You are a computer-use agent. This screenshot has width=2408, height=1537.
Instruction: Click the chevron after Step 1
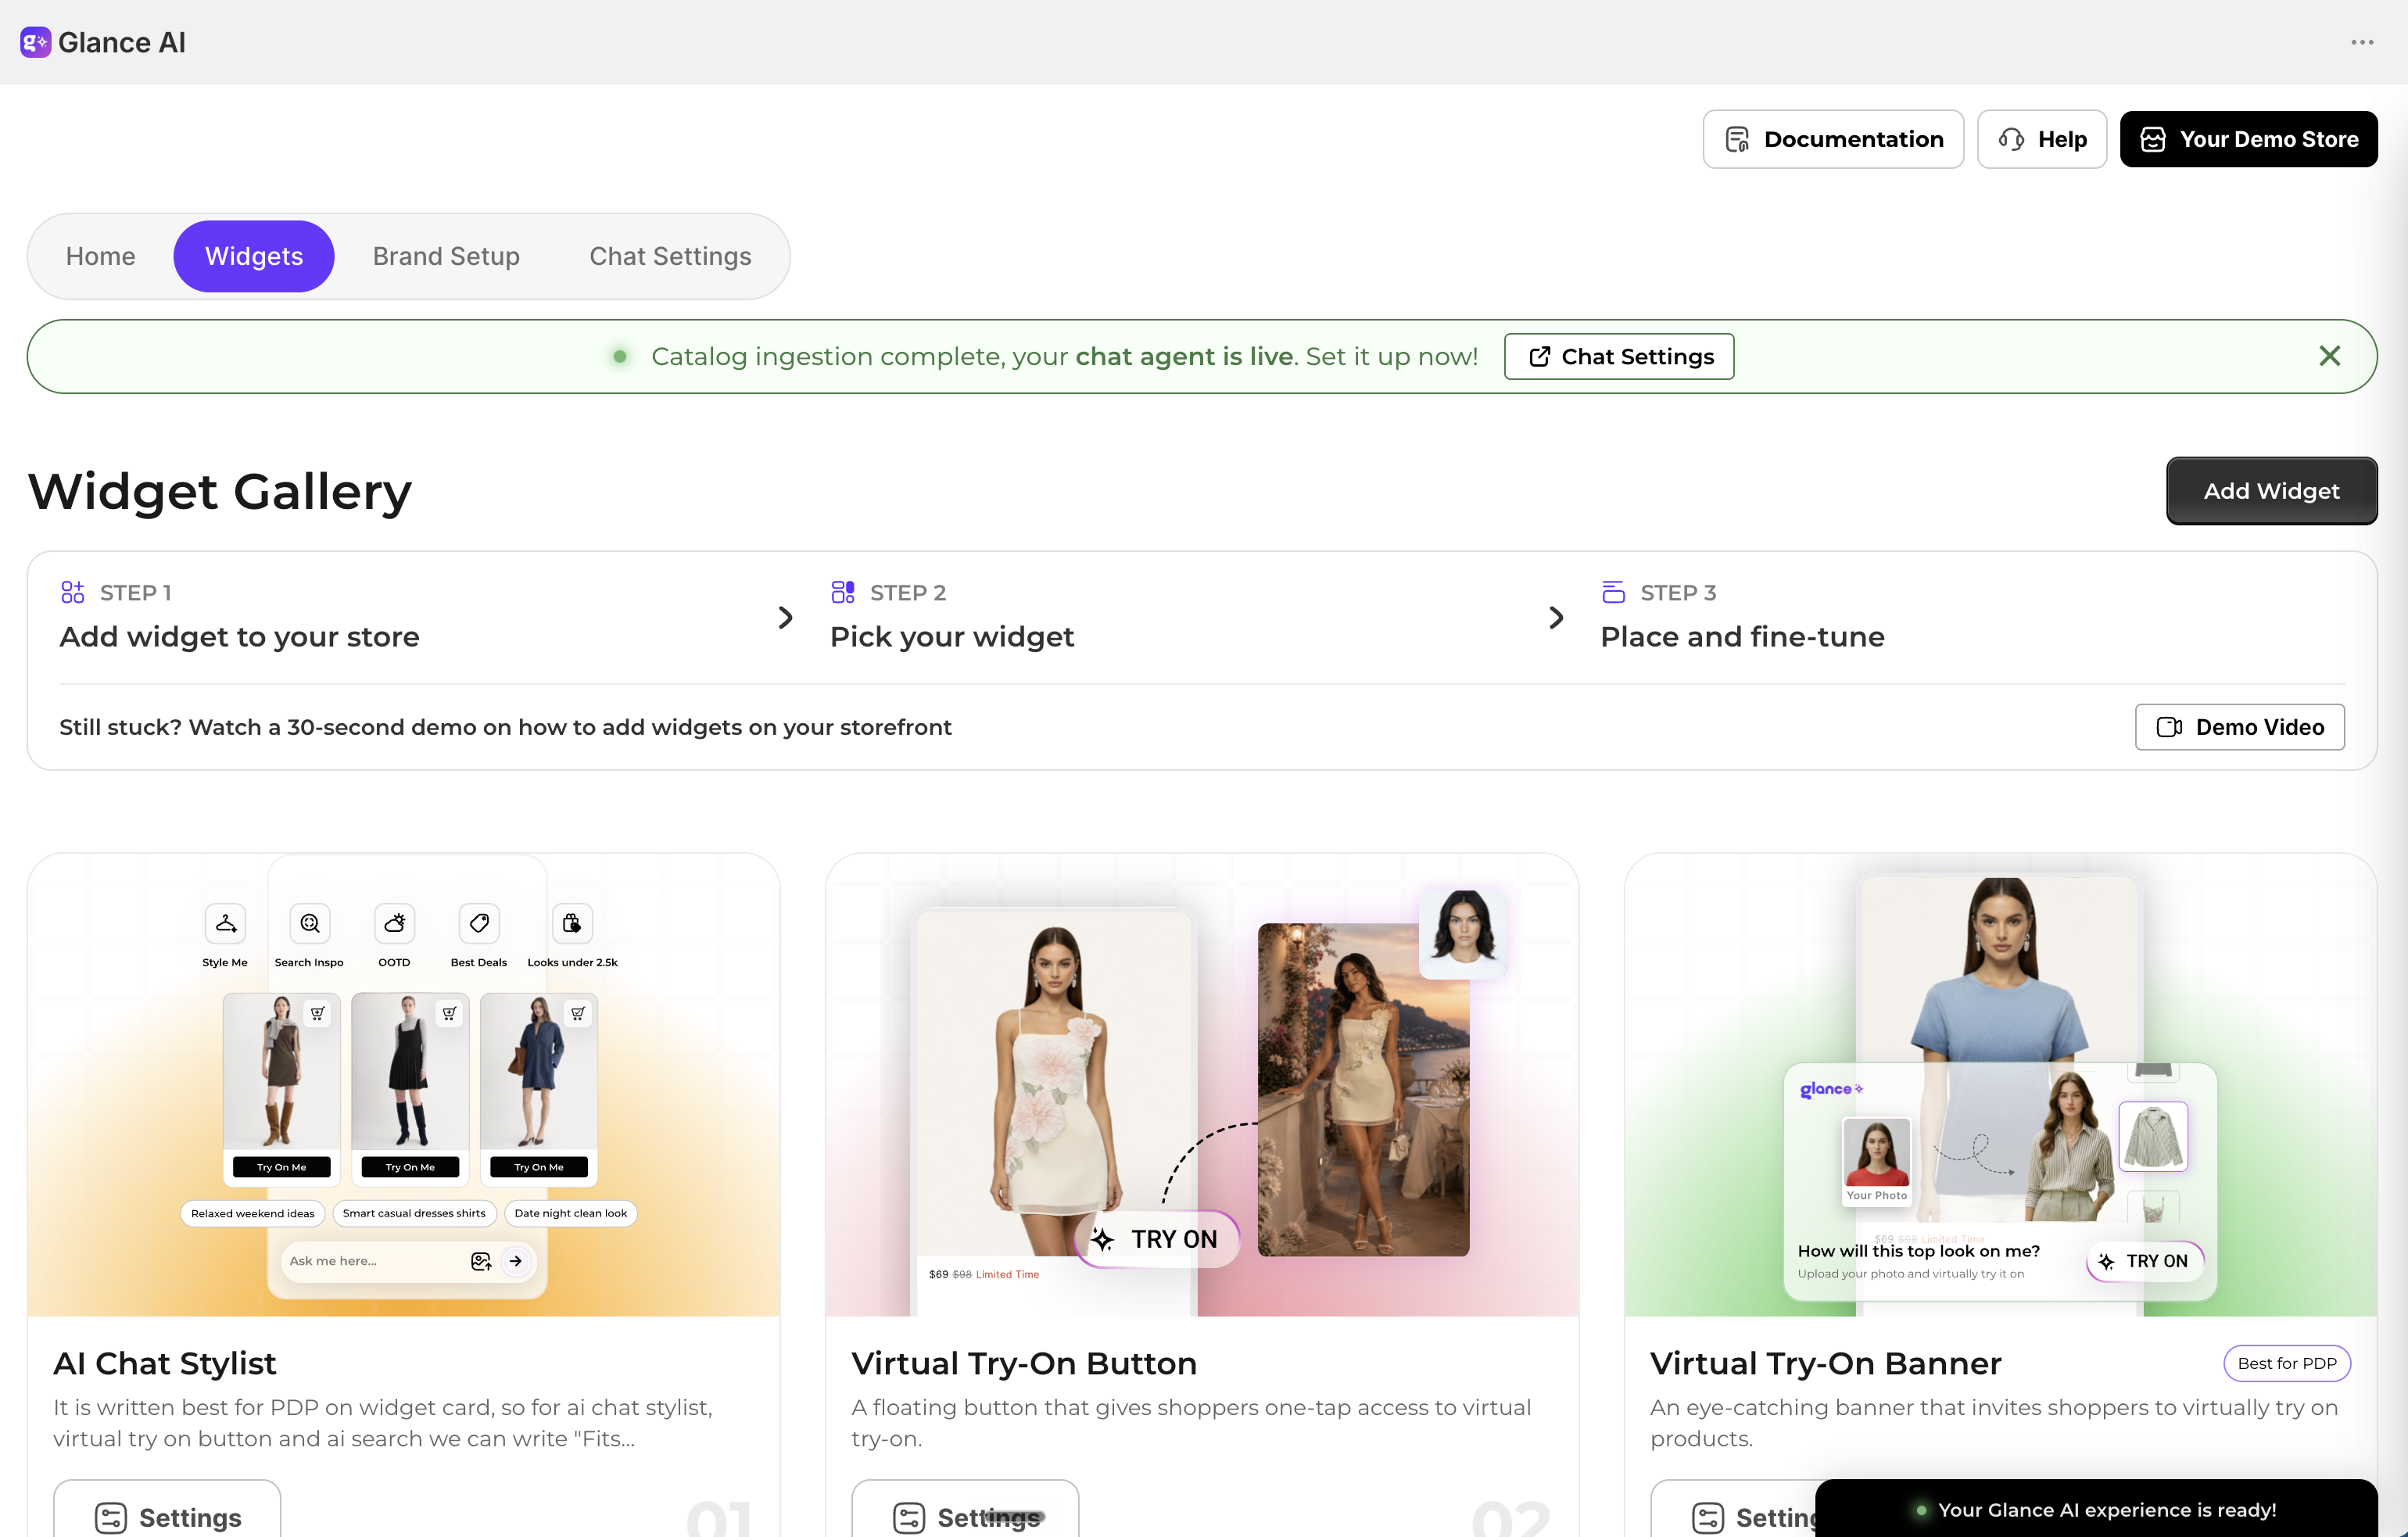pyautogui.click(x=785, y=617)
